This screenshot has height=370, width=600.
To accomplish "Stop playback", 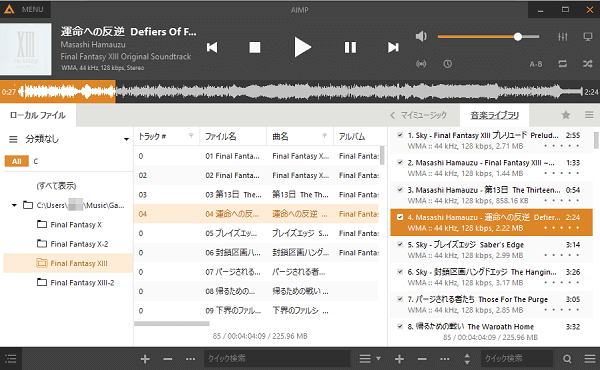I will [255, 47].
